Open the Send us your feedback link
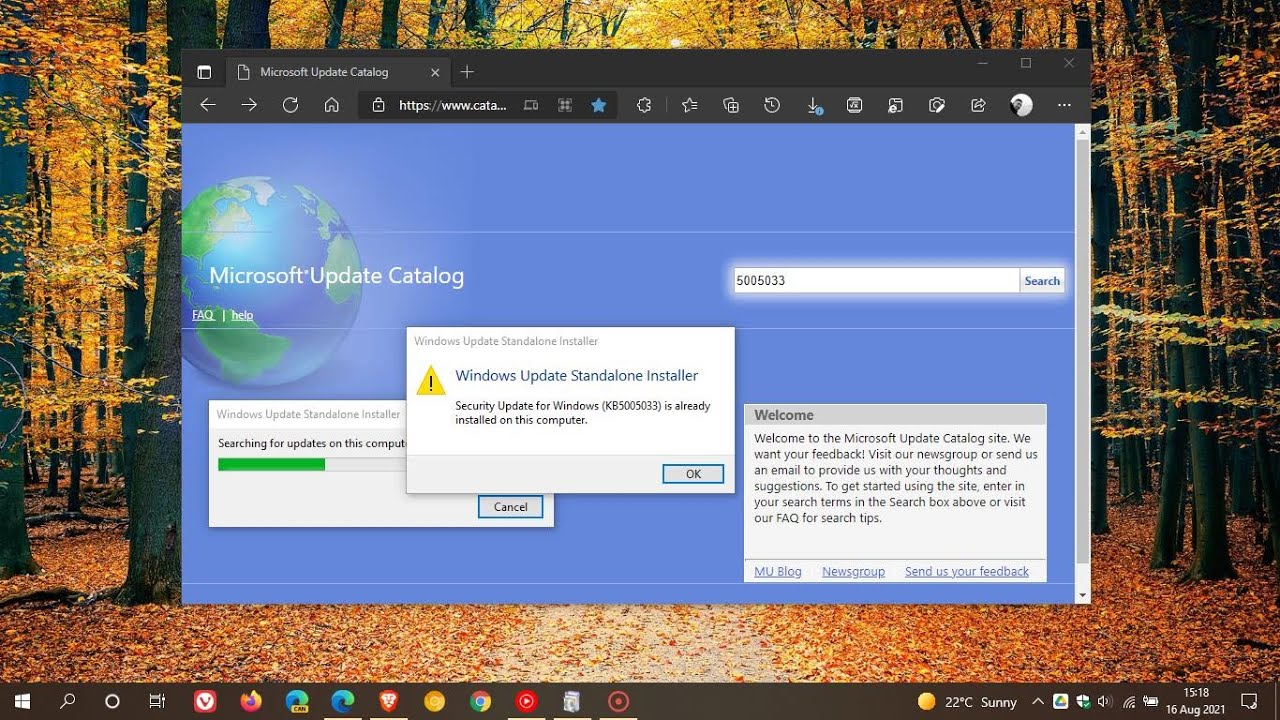 (967, 571)
